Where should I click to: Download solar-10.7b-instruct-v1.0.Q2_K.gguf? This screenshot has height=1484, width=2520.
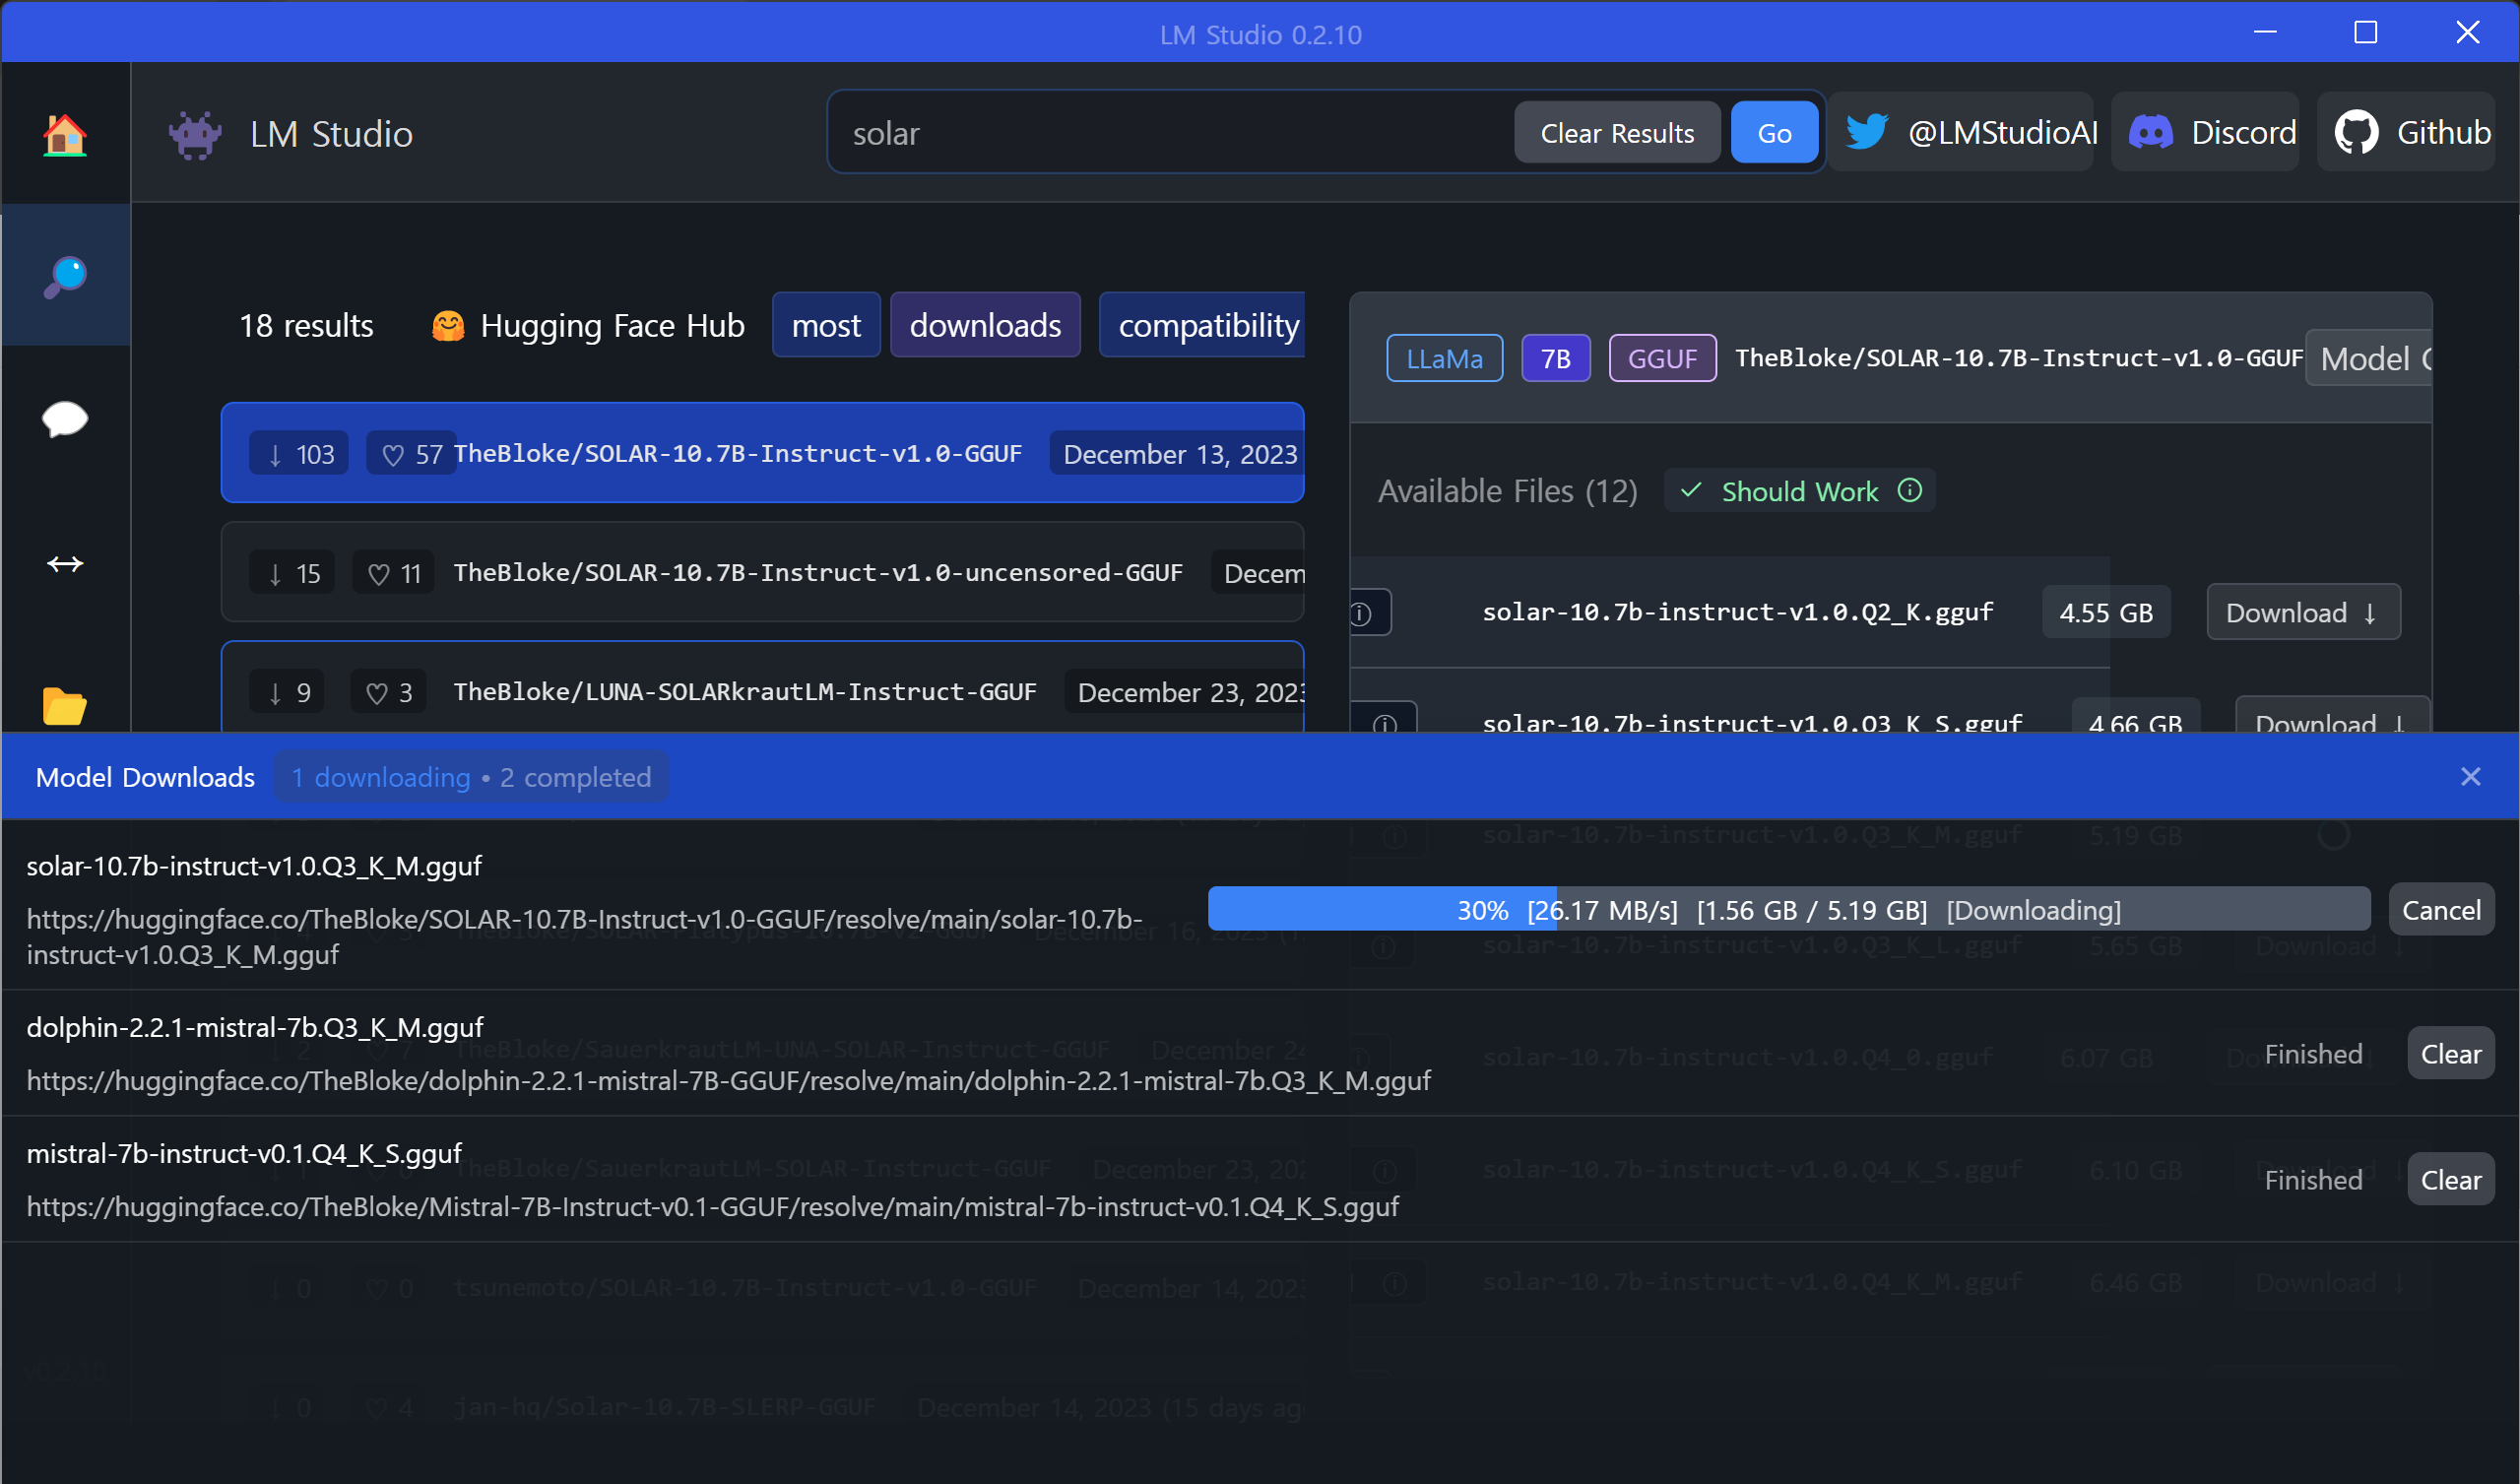point(2303,612)
